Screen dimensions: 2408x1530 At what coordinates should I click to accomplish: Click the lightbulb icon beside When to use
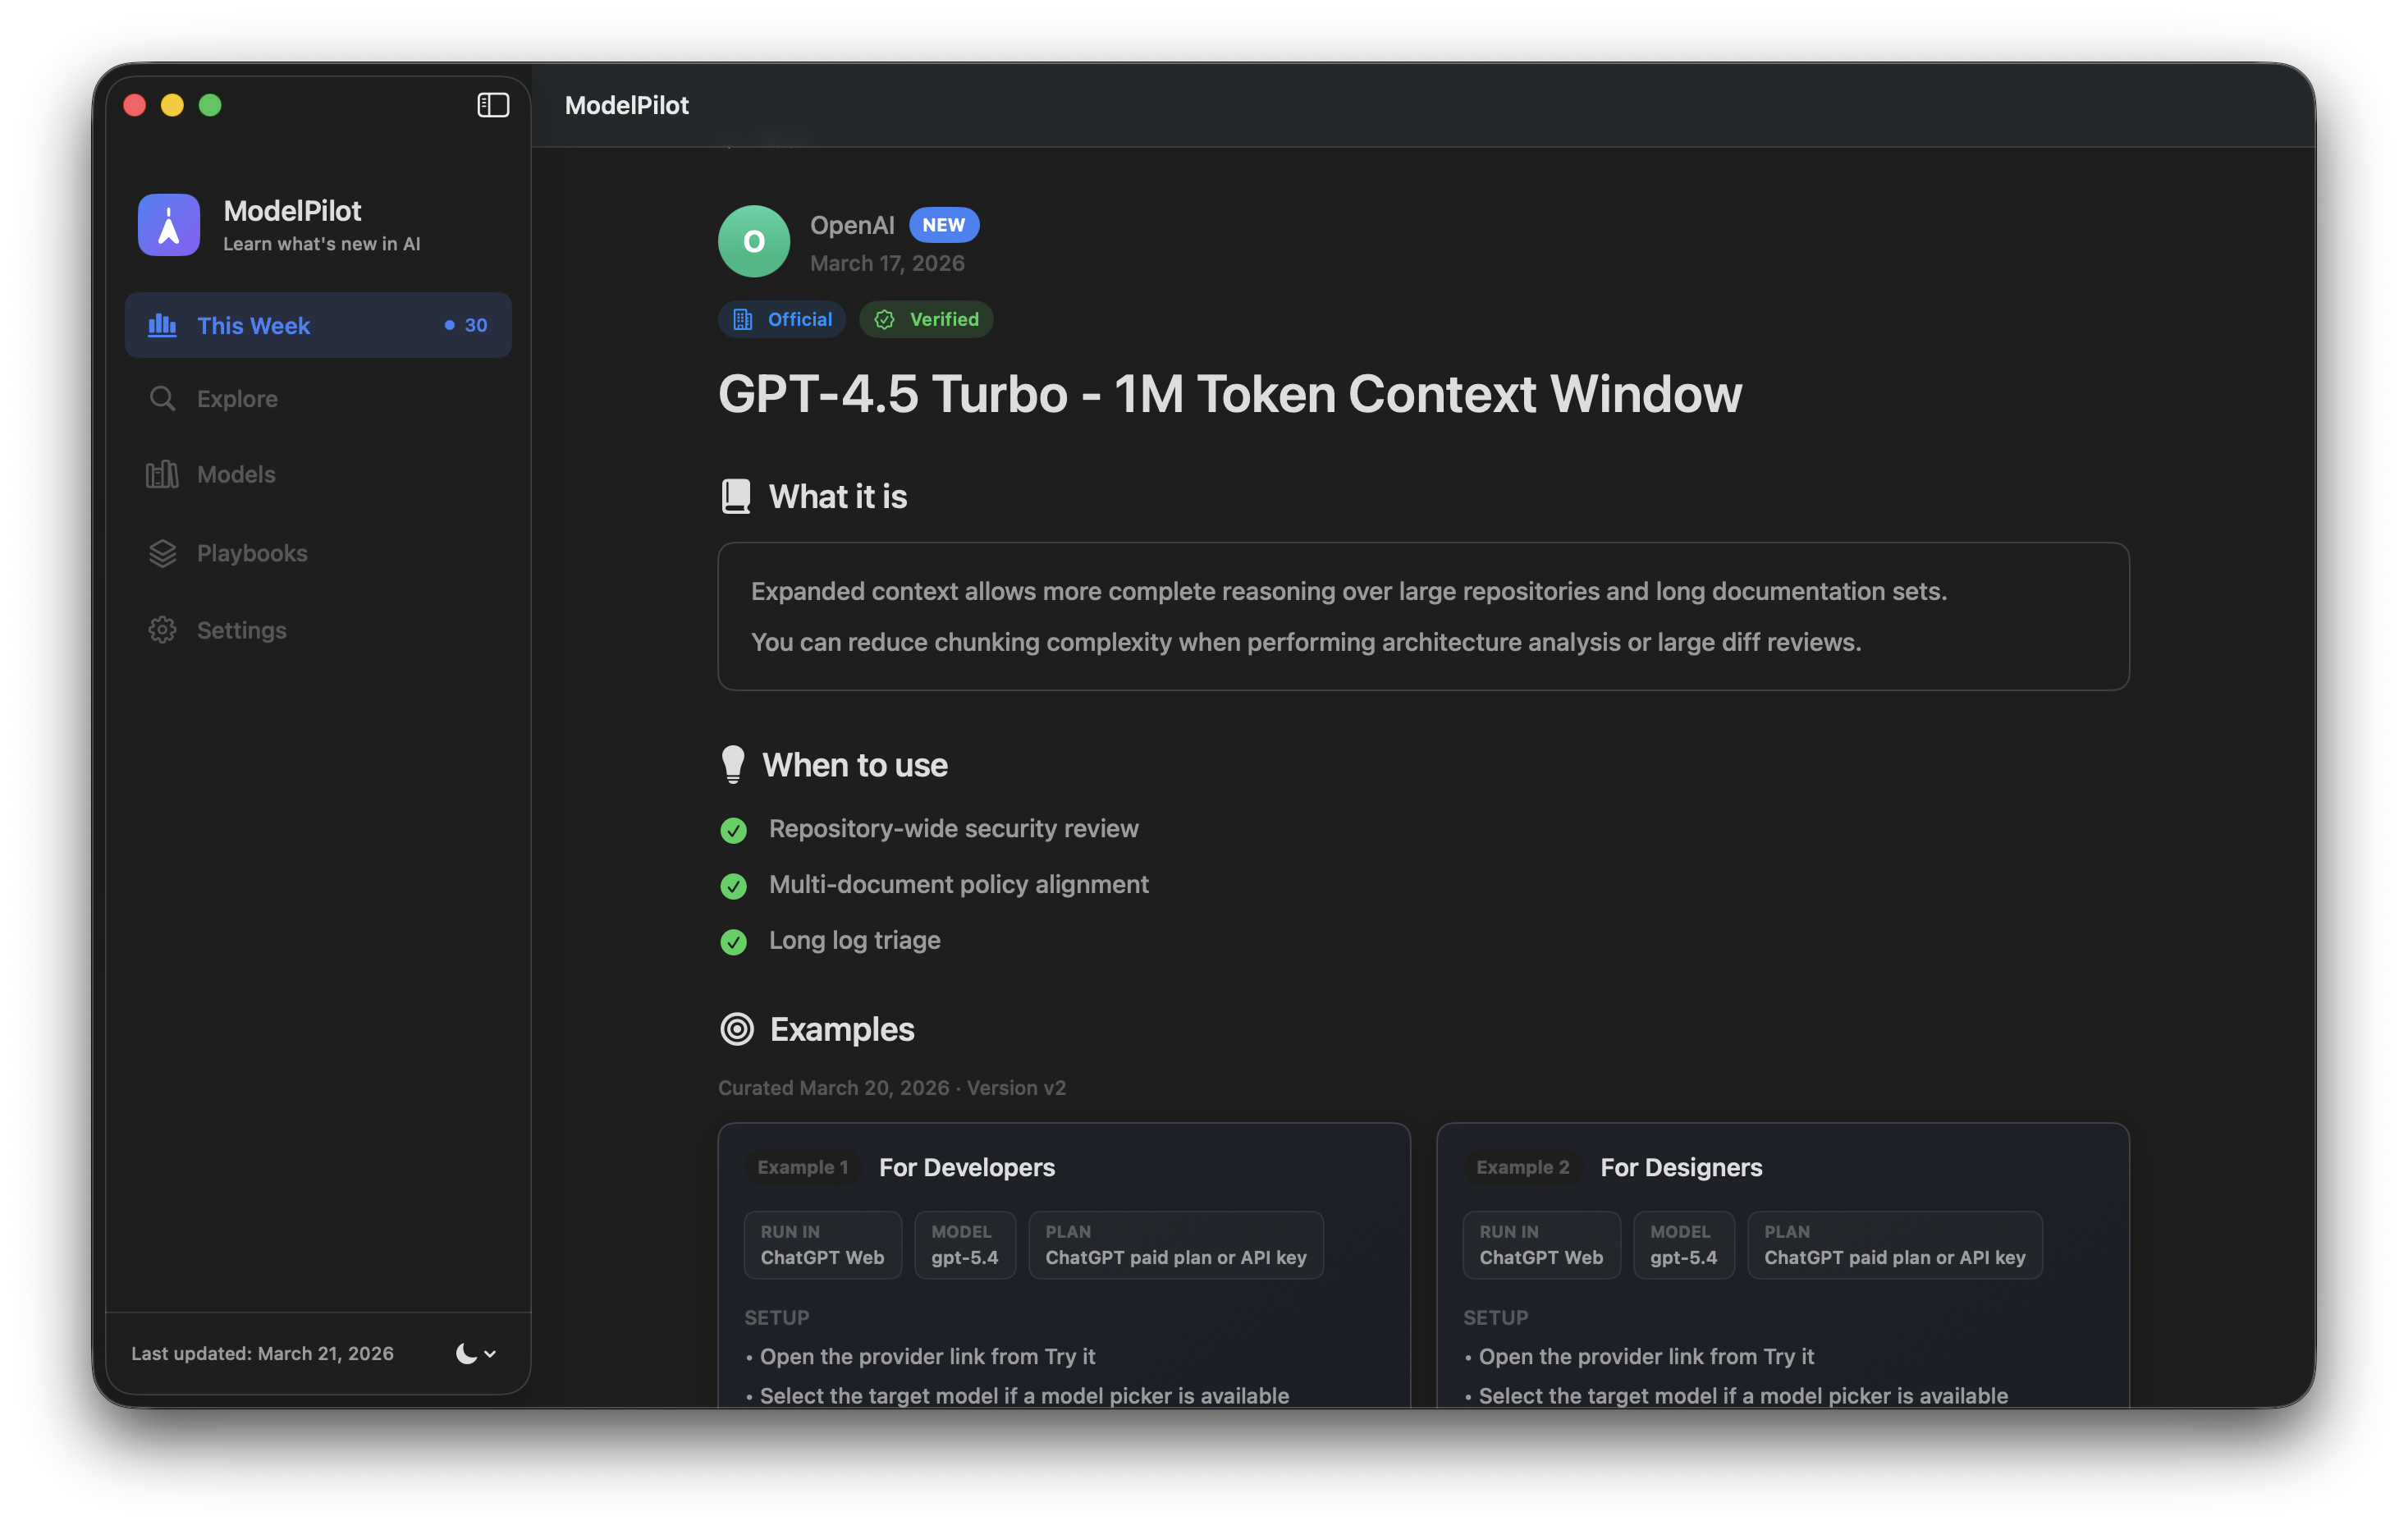tap(735, 763)
